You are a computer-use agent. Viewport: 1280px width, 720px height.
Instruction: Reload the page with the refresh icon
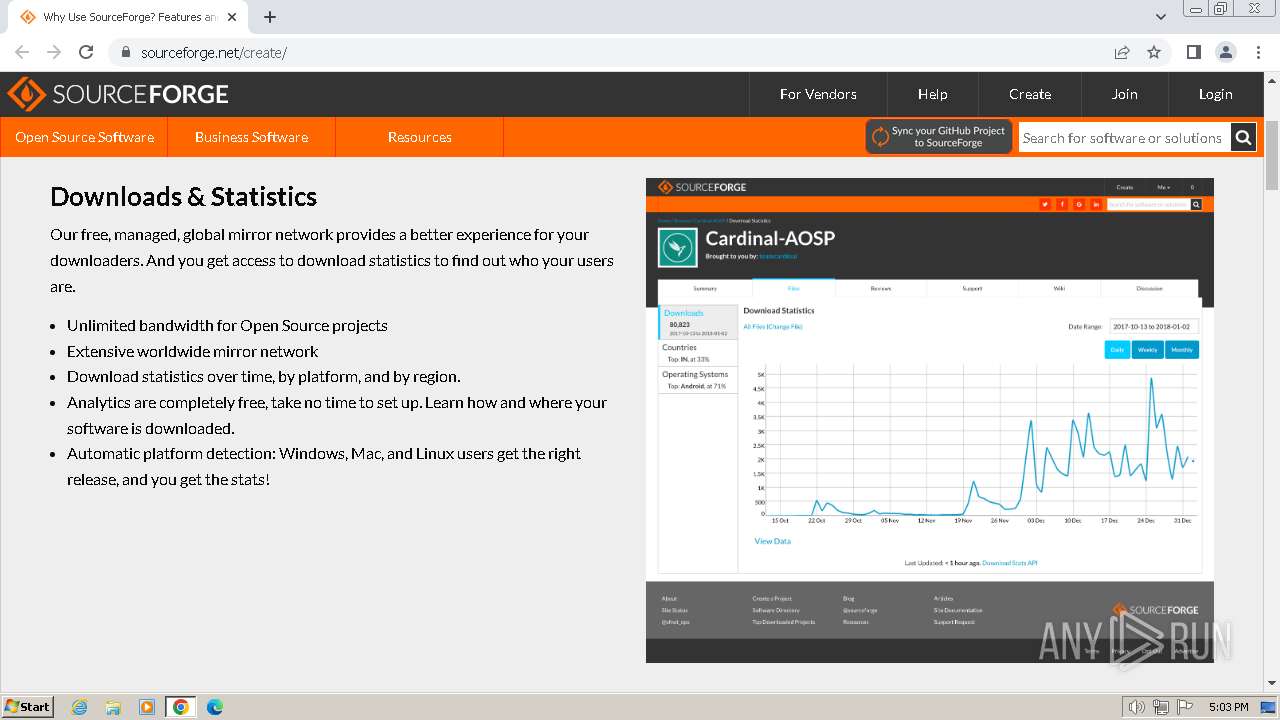coord(86,52)
